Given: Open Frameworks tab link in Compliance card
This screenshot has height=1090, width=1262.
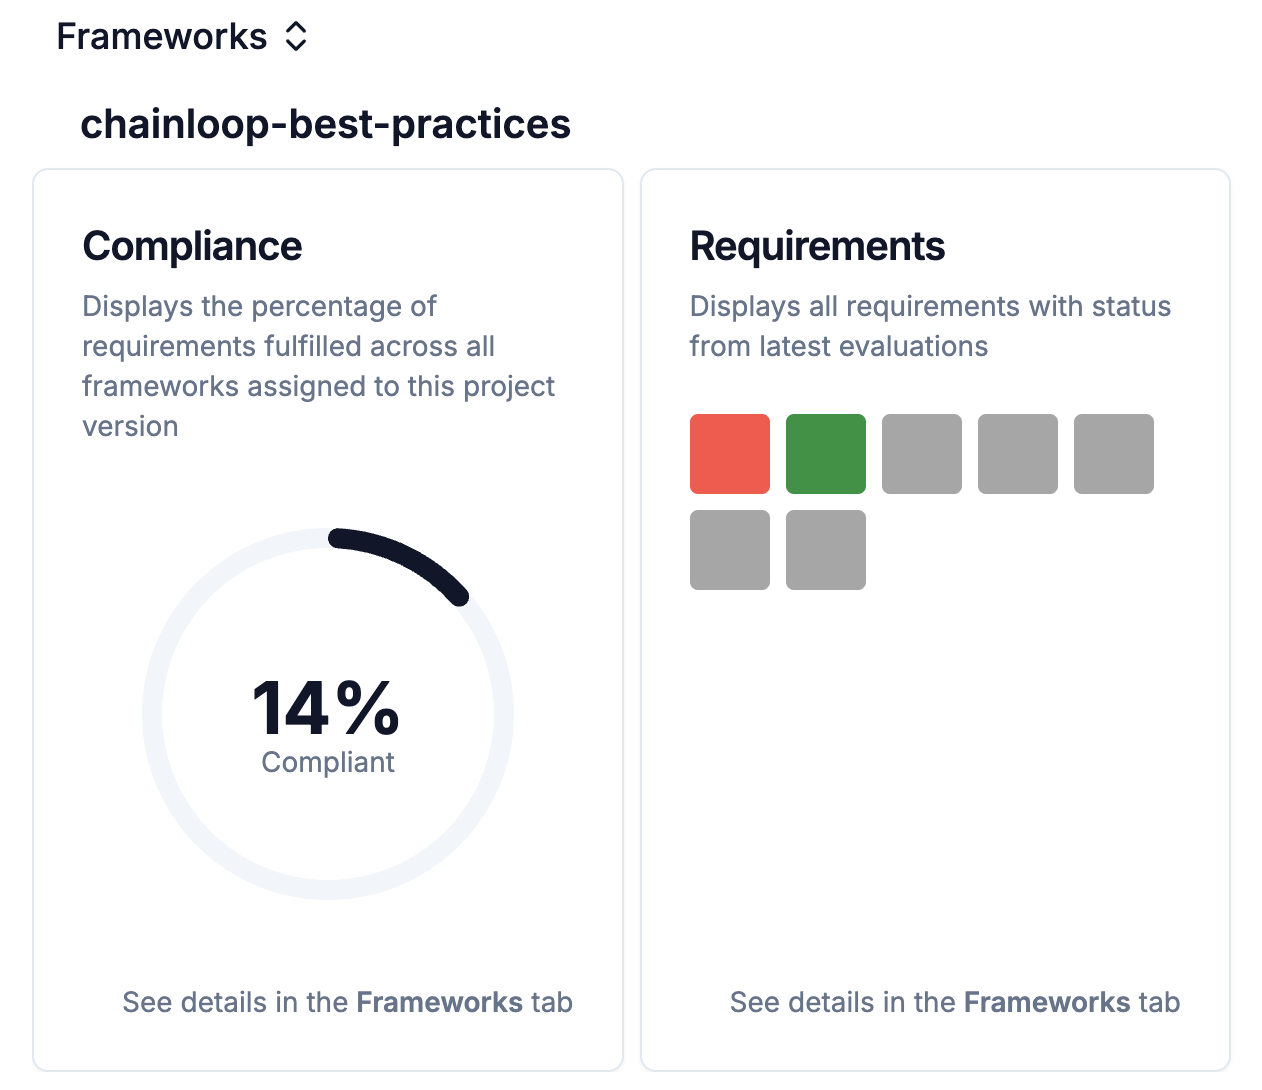Looking at the screenshot, I should pos(439,1002).
